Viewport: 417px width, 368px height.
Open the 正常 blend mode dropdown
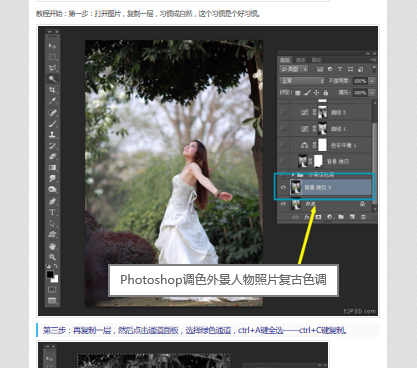302,81
